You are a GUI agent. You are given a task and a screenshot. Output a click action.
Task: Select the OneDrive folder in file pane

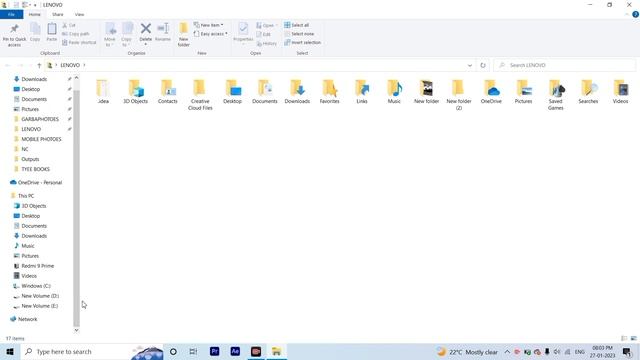[491, 91]
